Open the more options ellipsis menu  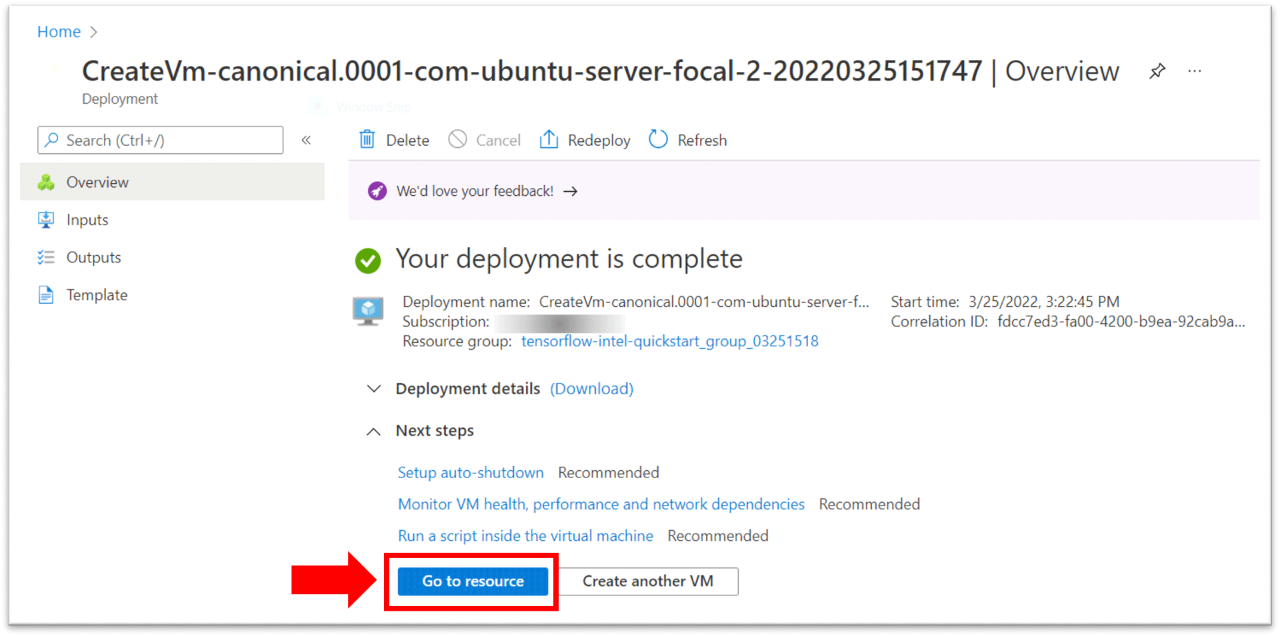click(x=1194, y=71)
